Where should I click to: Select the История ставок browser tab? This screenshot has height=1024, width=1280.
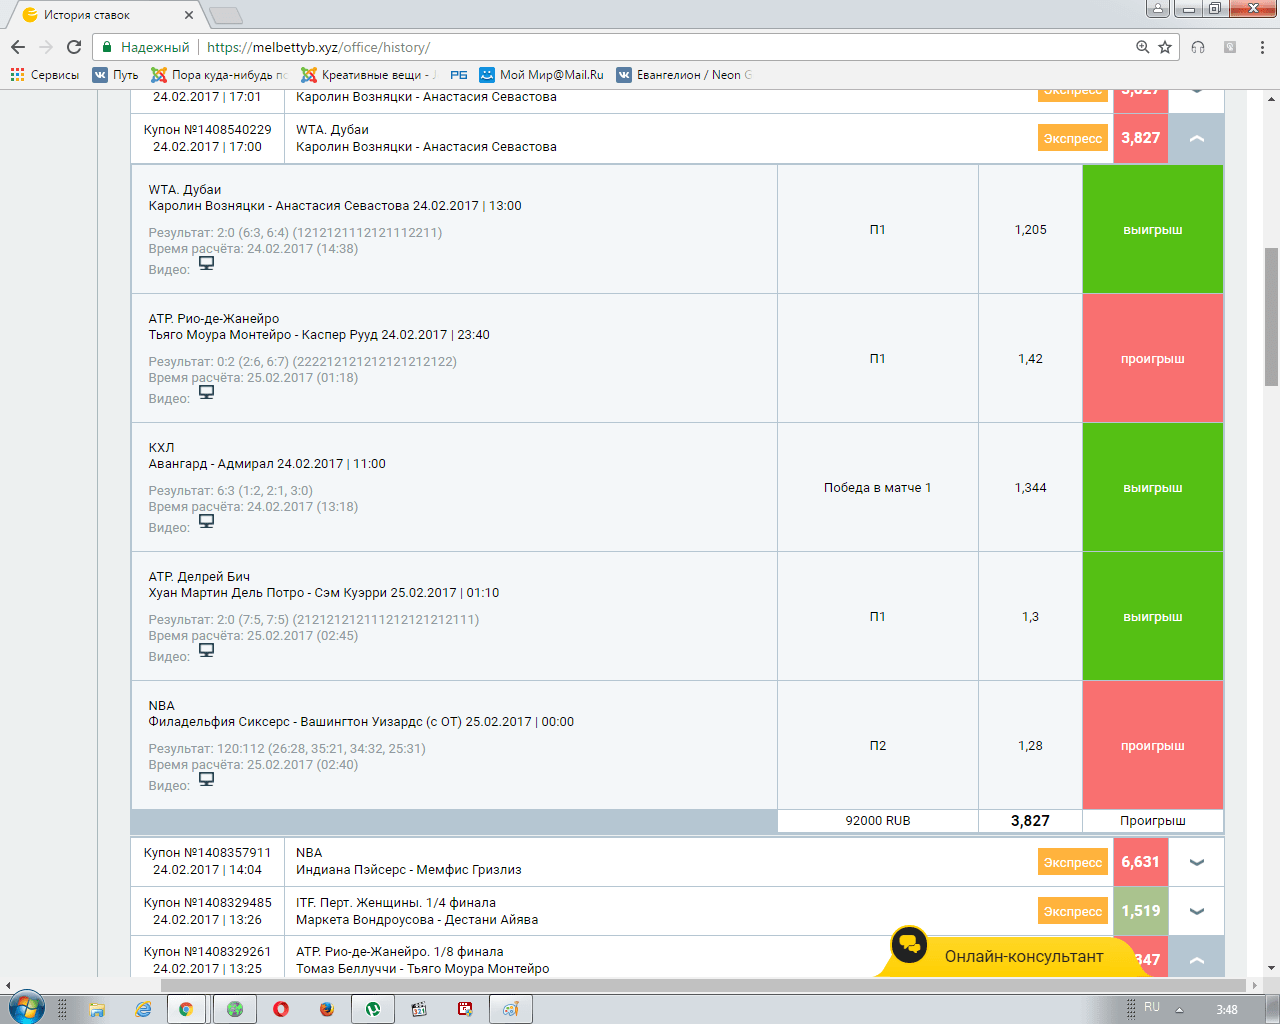pos(100,15)
